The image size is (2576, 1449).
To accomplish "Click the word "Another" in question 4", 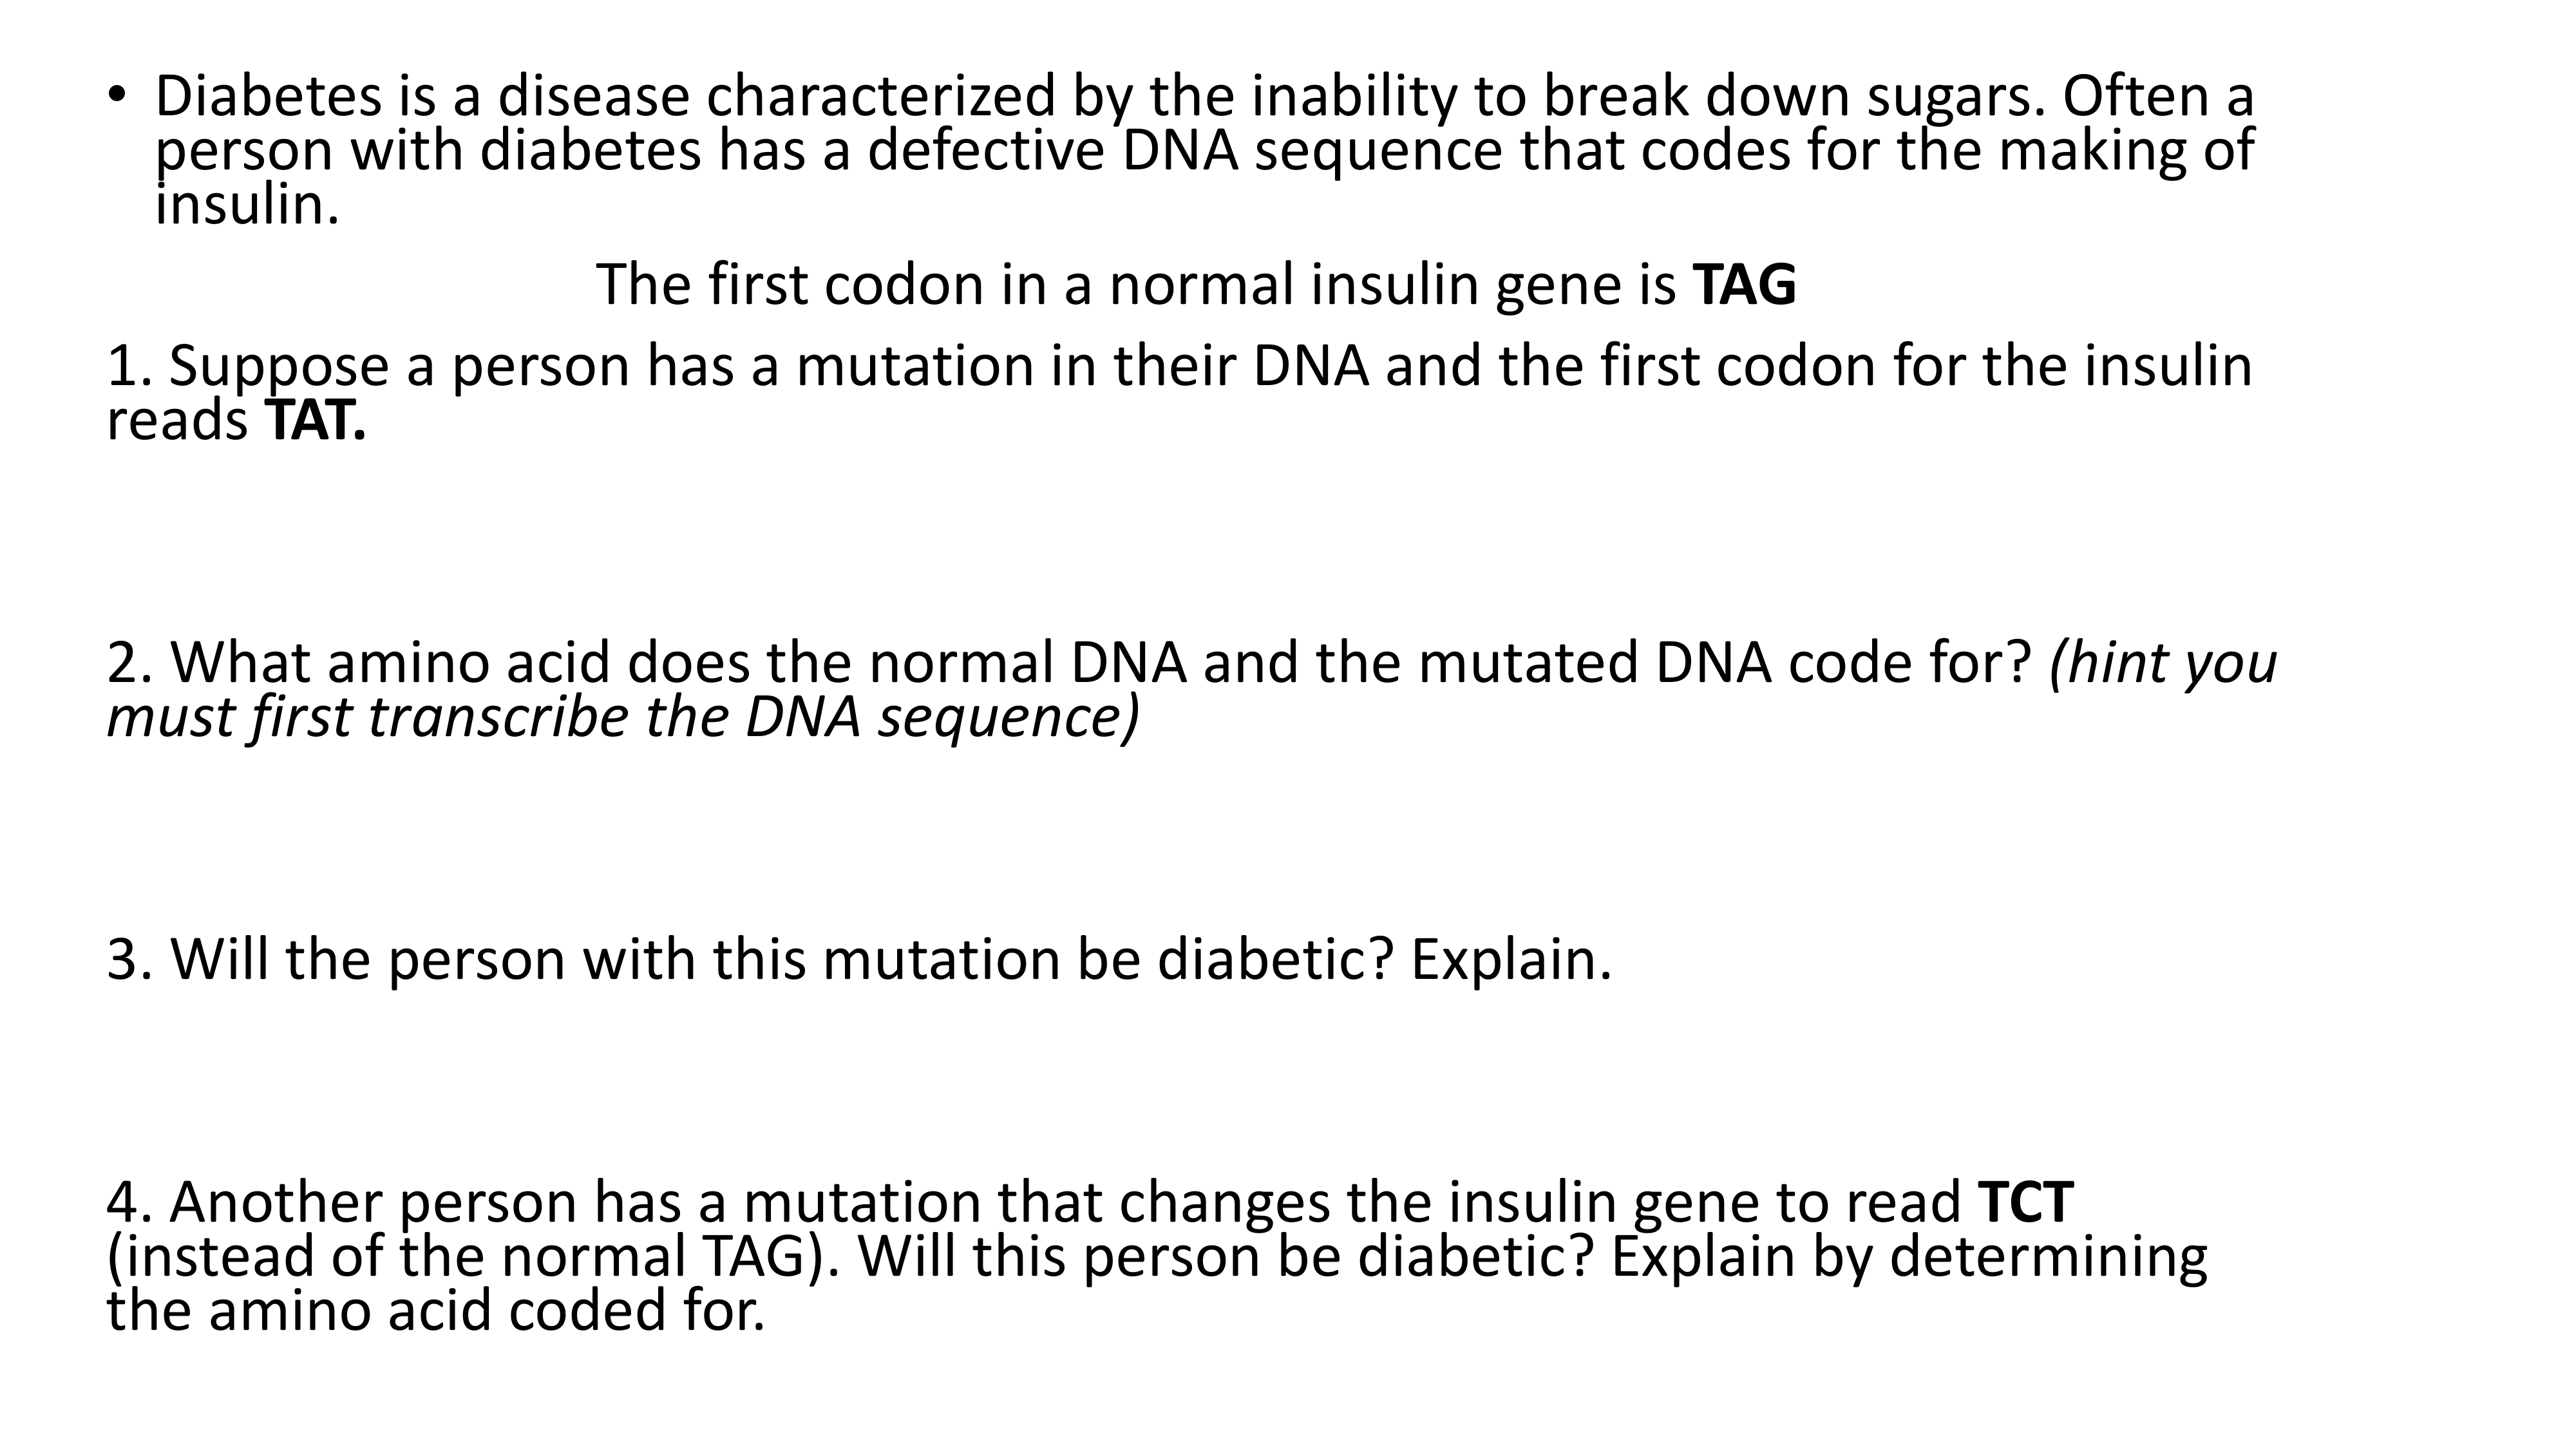I will [x=276, y=1202].
